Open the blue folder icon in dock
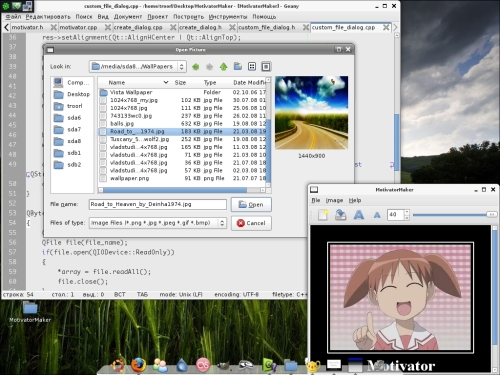The image size is (500, 375). point(291,366)
